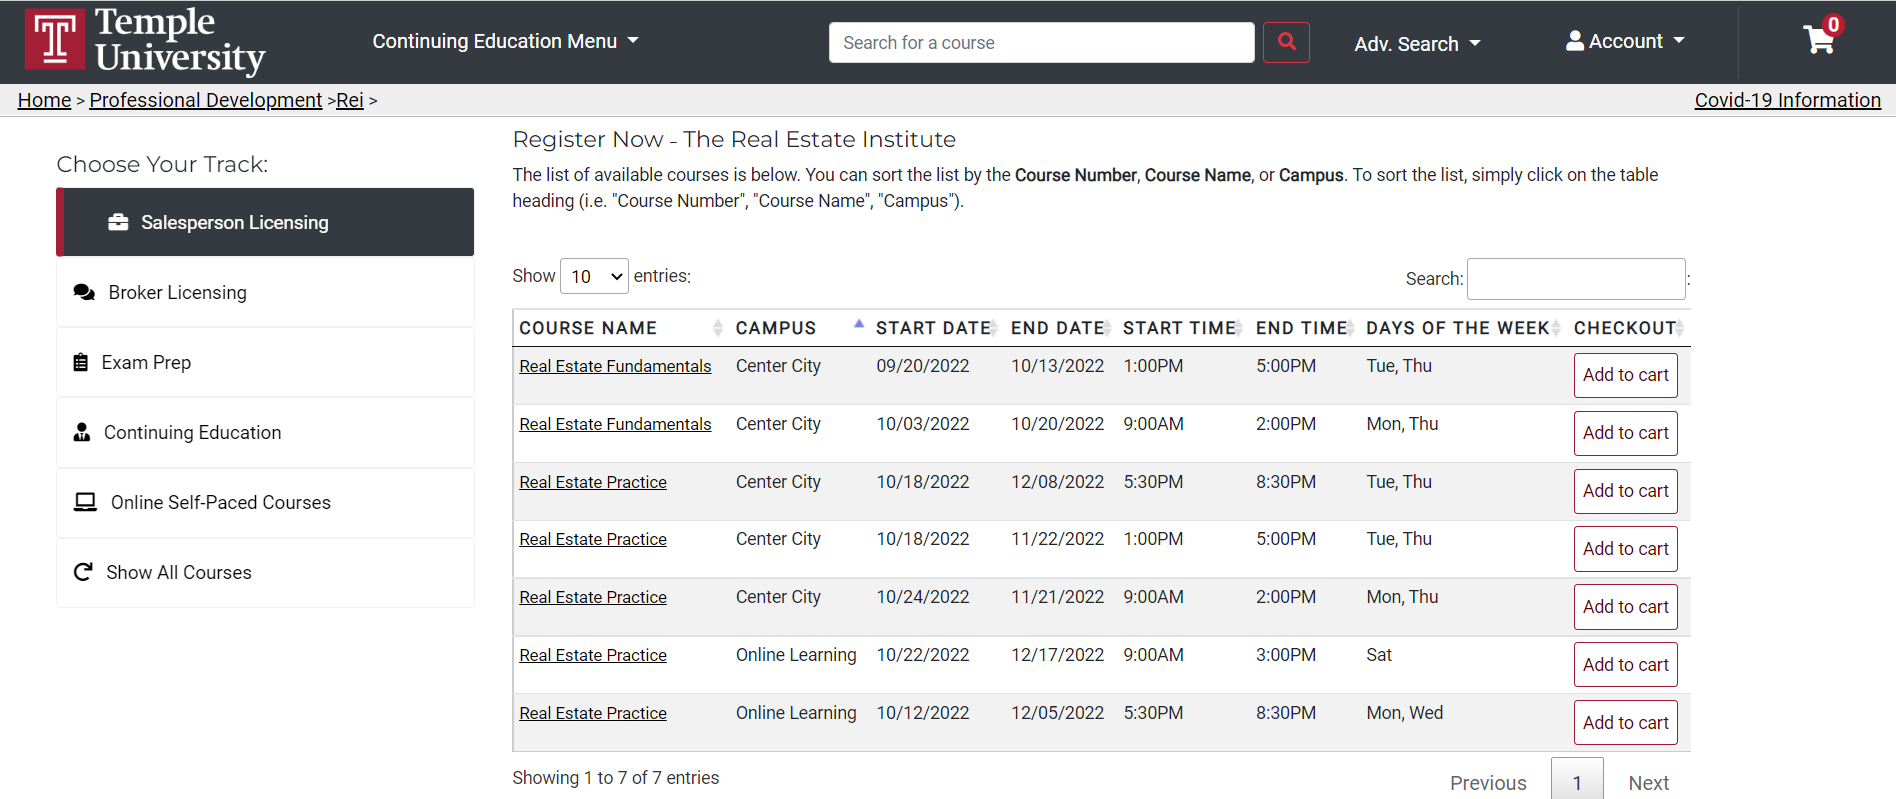Add the Mon, Wed Online course to cart
The width and height of the screenshot is (1896, 799).
tap(1625, 723)
